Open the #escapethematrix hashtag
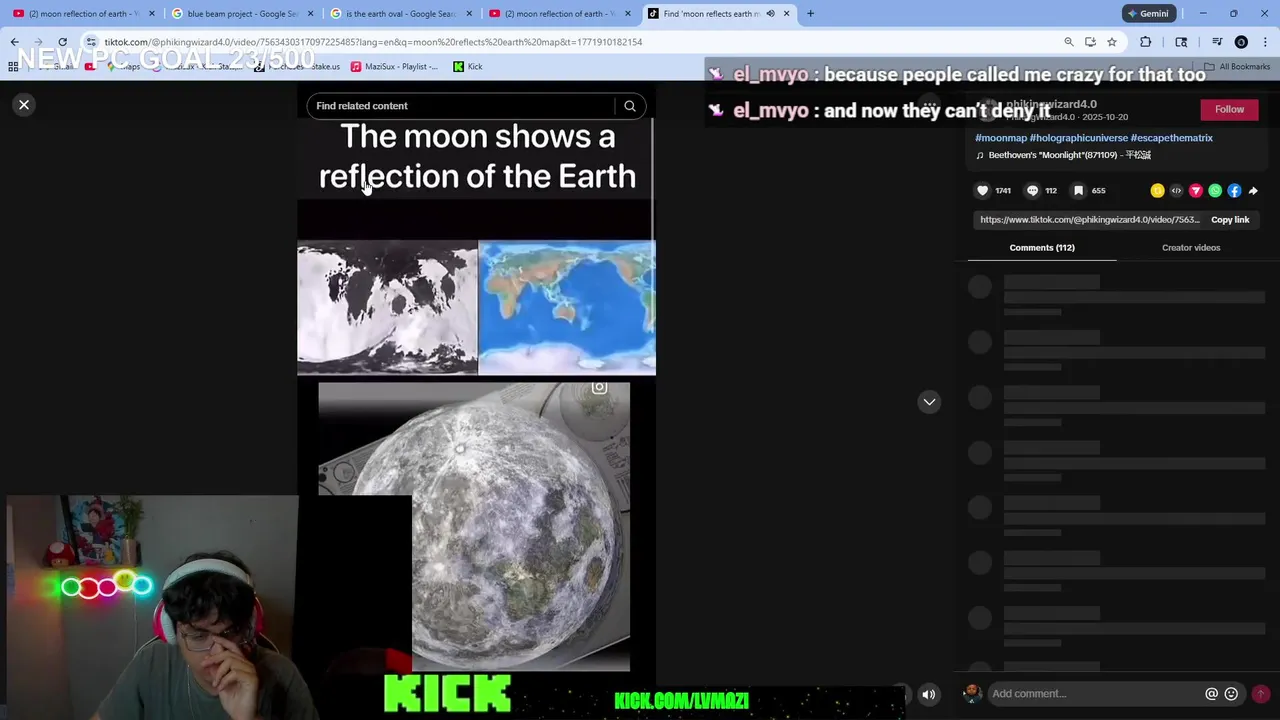Viewport: 1280px width, 720px height. coord(1172,138)
